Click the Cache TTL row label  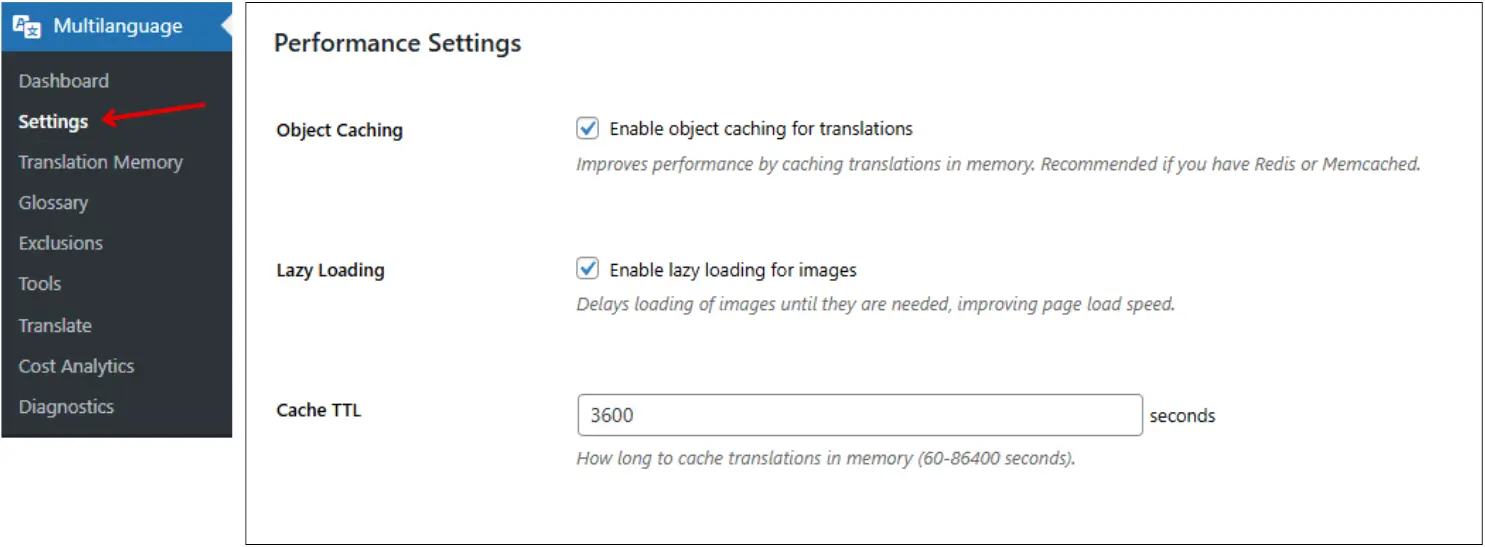[318, 410]
